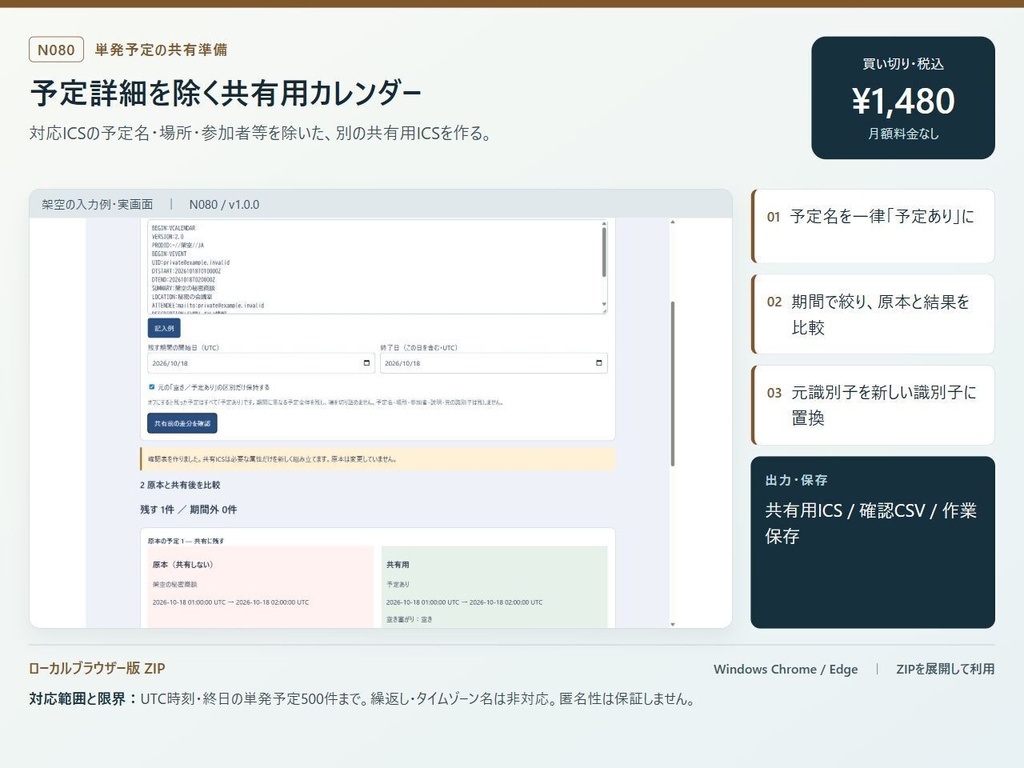This screenshot has height=768, width=1024.
Task: Click the ZIPを展開して利用 text
Action: (x=945, y=669)
